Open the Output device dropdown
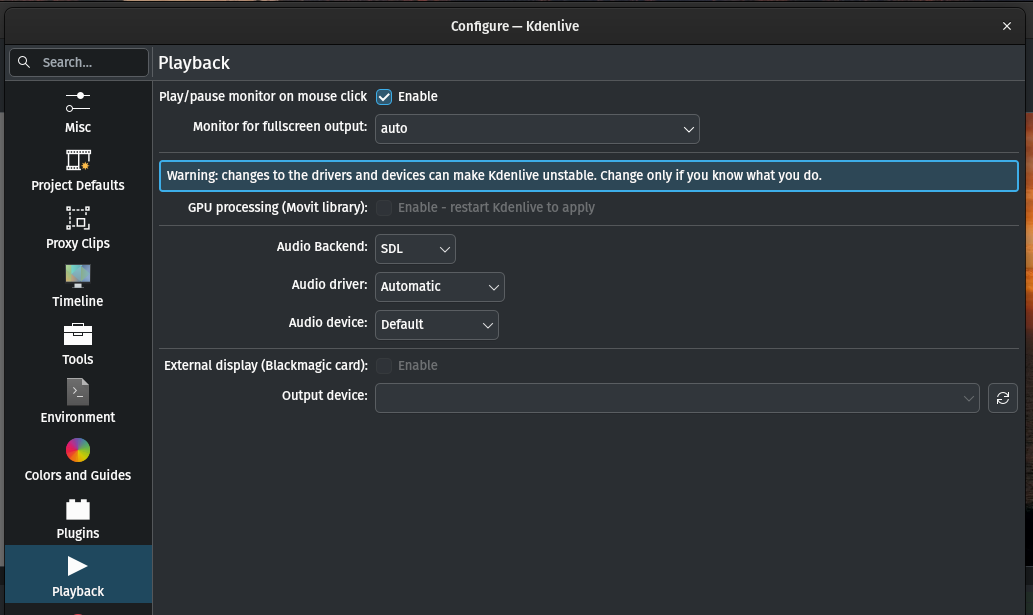Image resolution: width=1033 pixels, height=615 pixels. [677, 398]
